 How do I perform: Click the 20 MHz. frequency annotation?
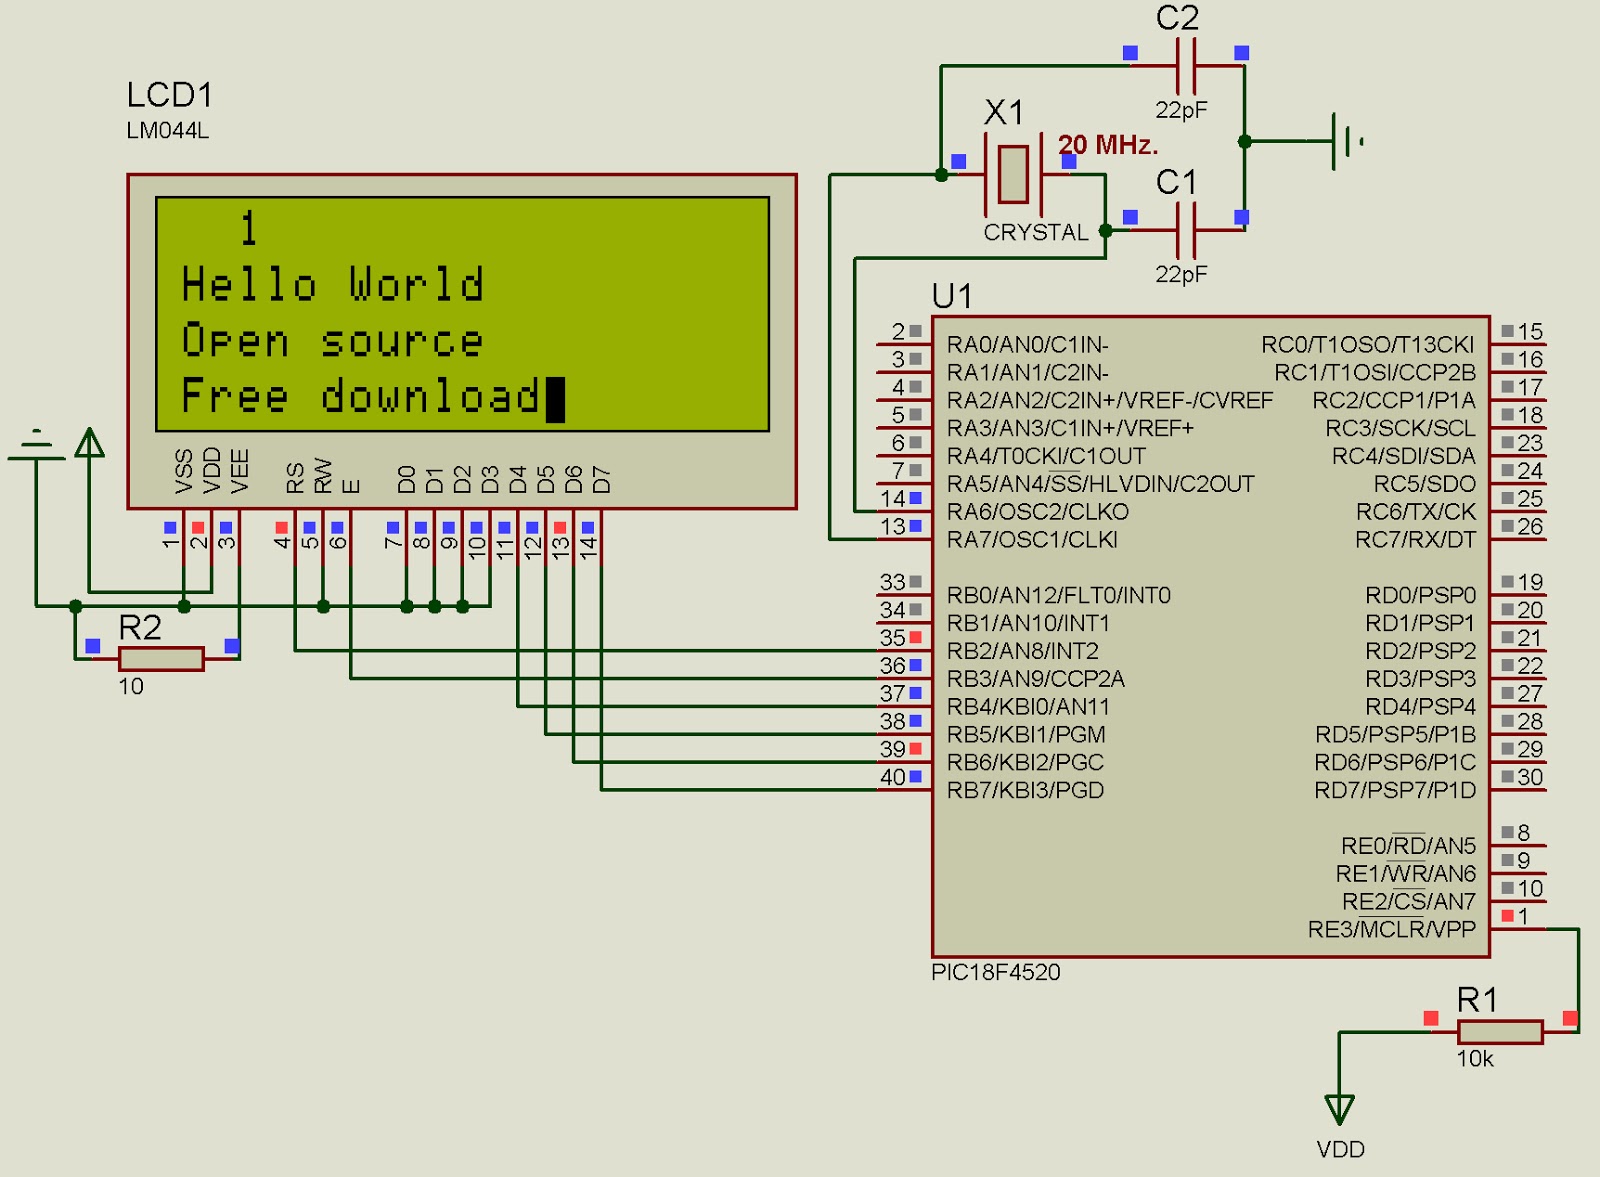click(x=1108, y=145)
